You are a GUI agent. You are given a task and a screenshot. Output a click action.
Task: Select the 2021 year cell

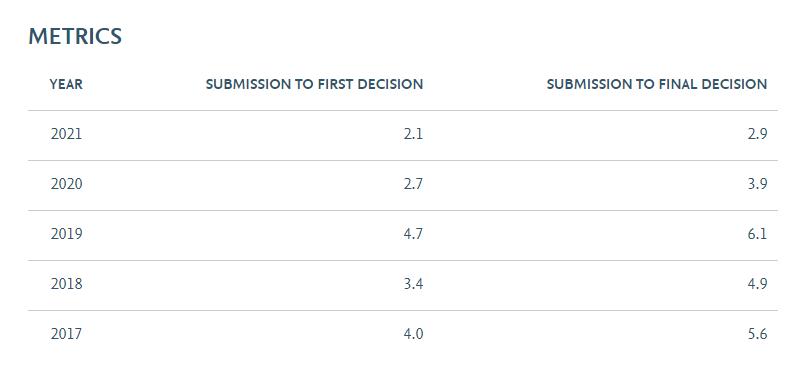66,134
